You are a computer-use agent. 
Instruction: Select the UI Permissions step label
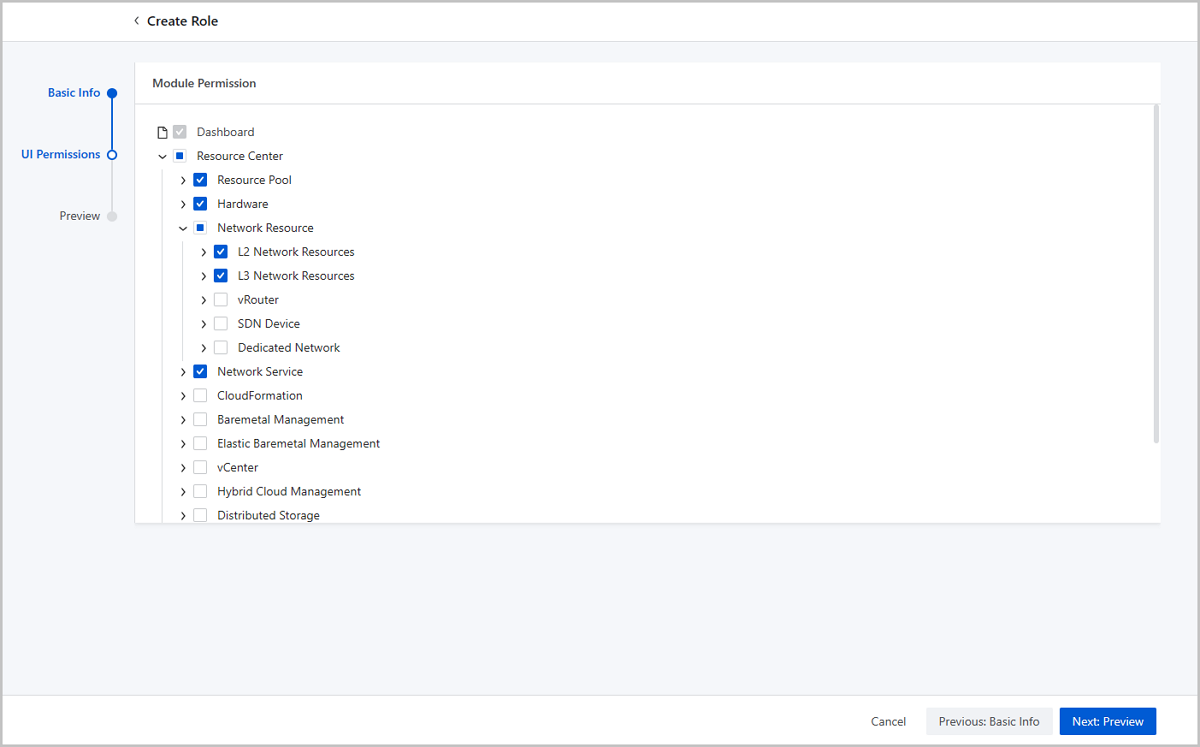[x=61, y=155]
